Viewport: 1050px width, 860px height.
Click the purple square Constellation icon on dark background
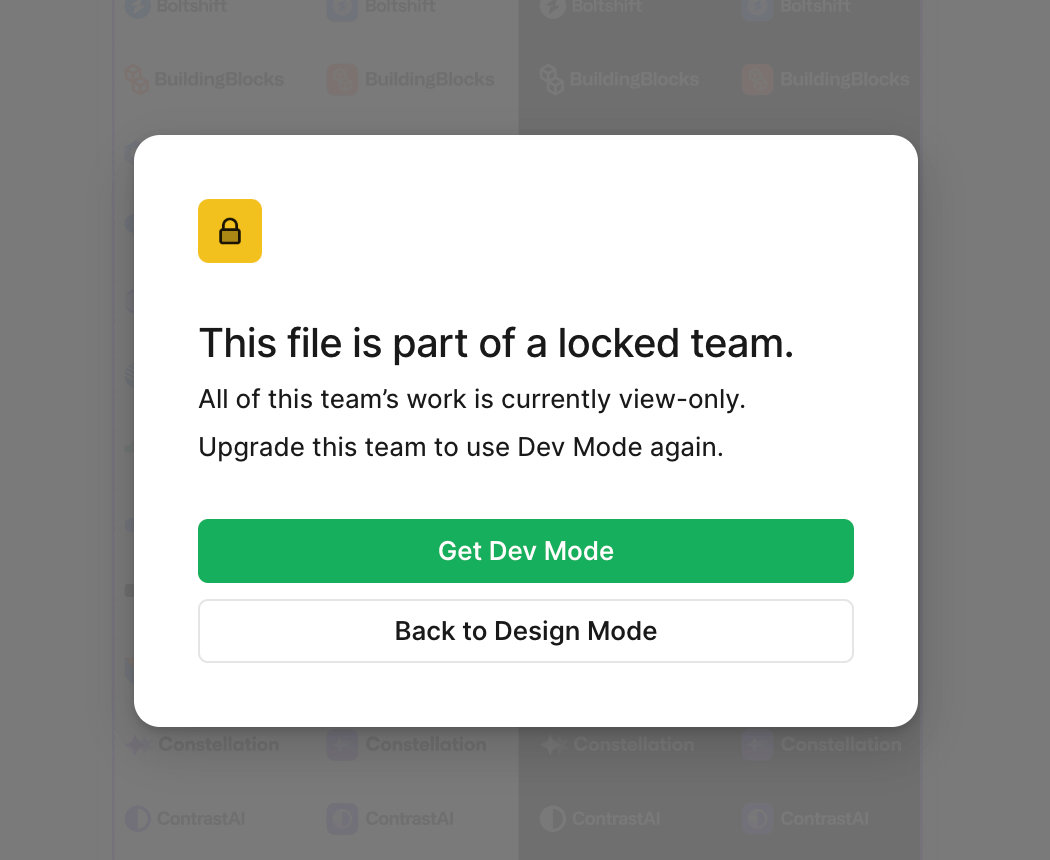(x=757, y=744)
